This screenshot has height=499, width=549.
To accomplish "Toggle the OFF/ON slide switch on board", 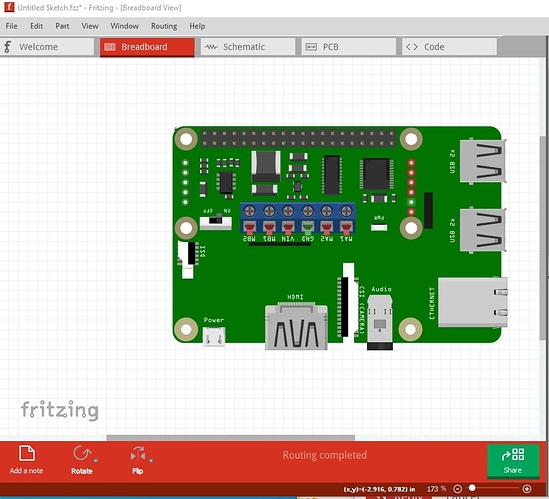I will 215,222.
